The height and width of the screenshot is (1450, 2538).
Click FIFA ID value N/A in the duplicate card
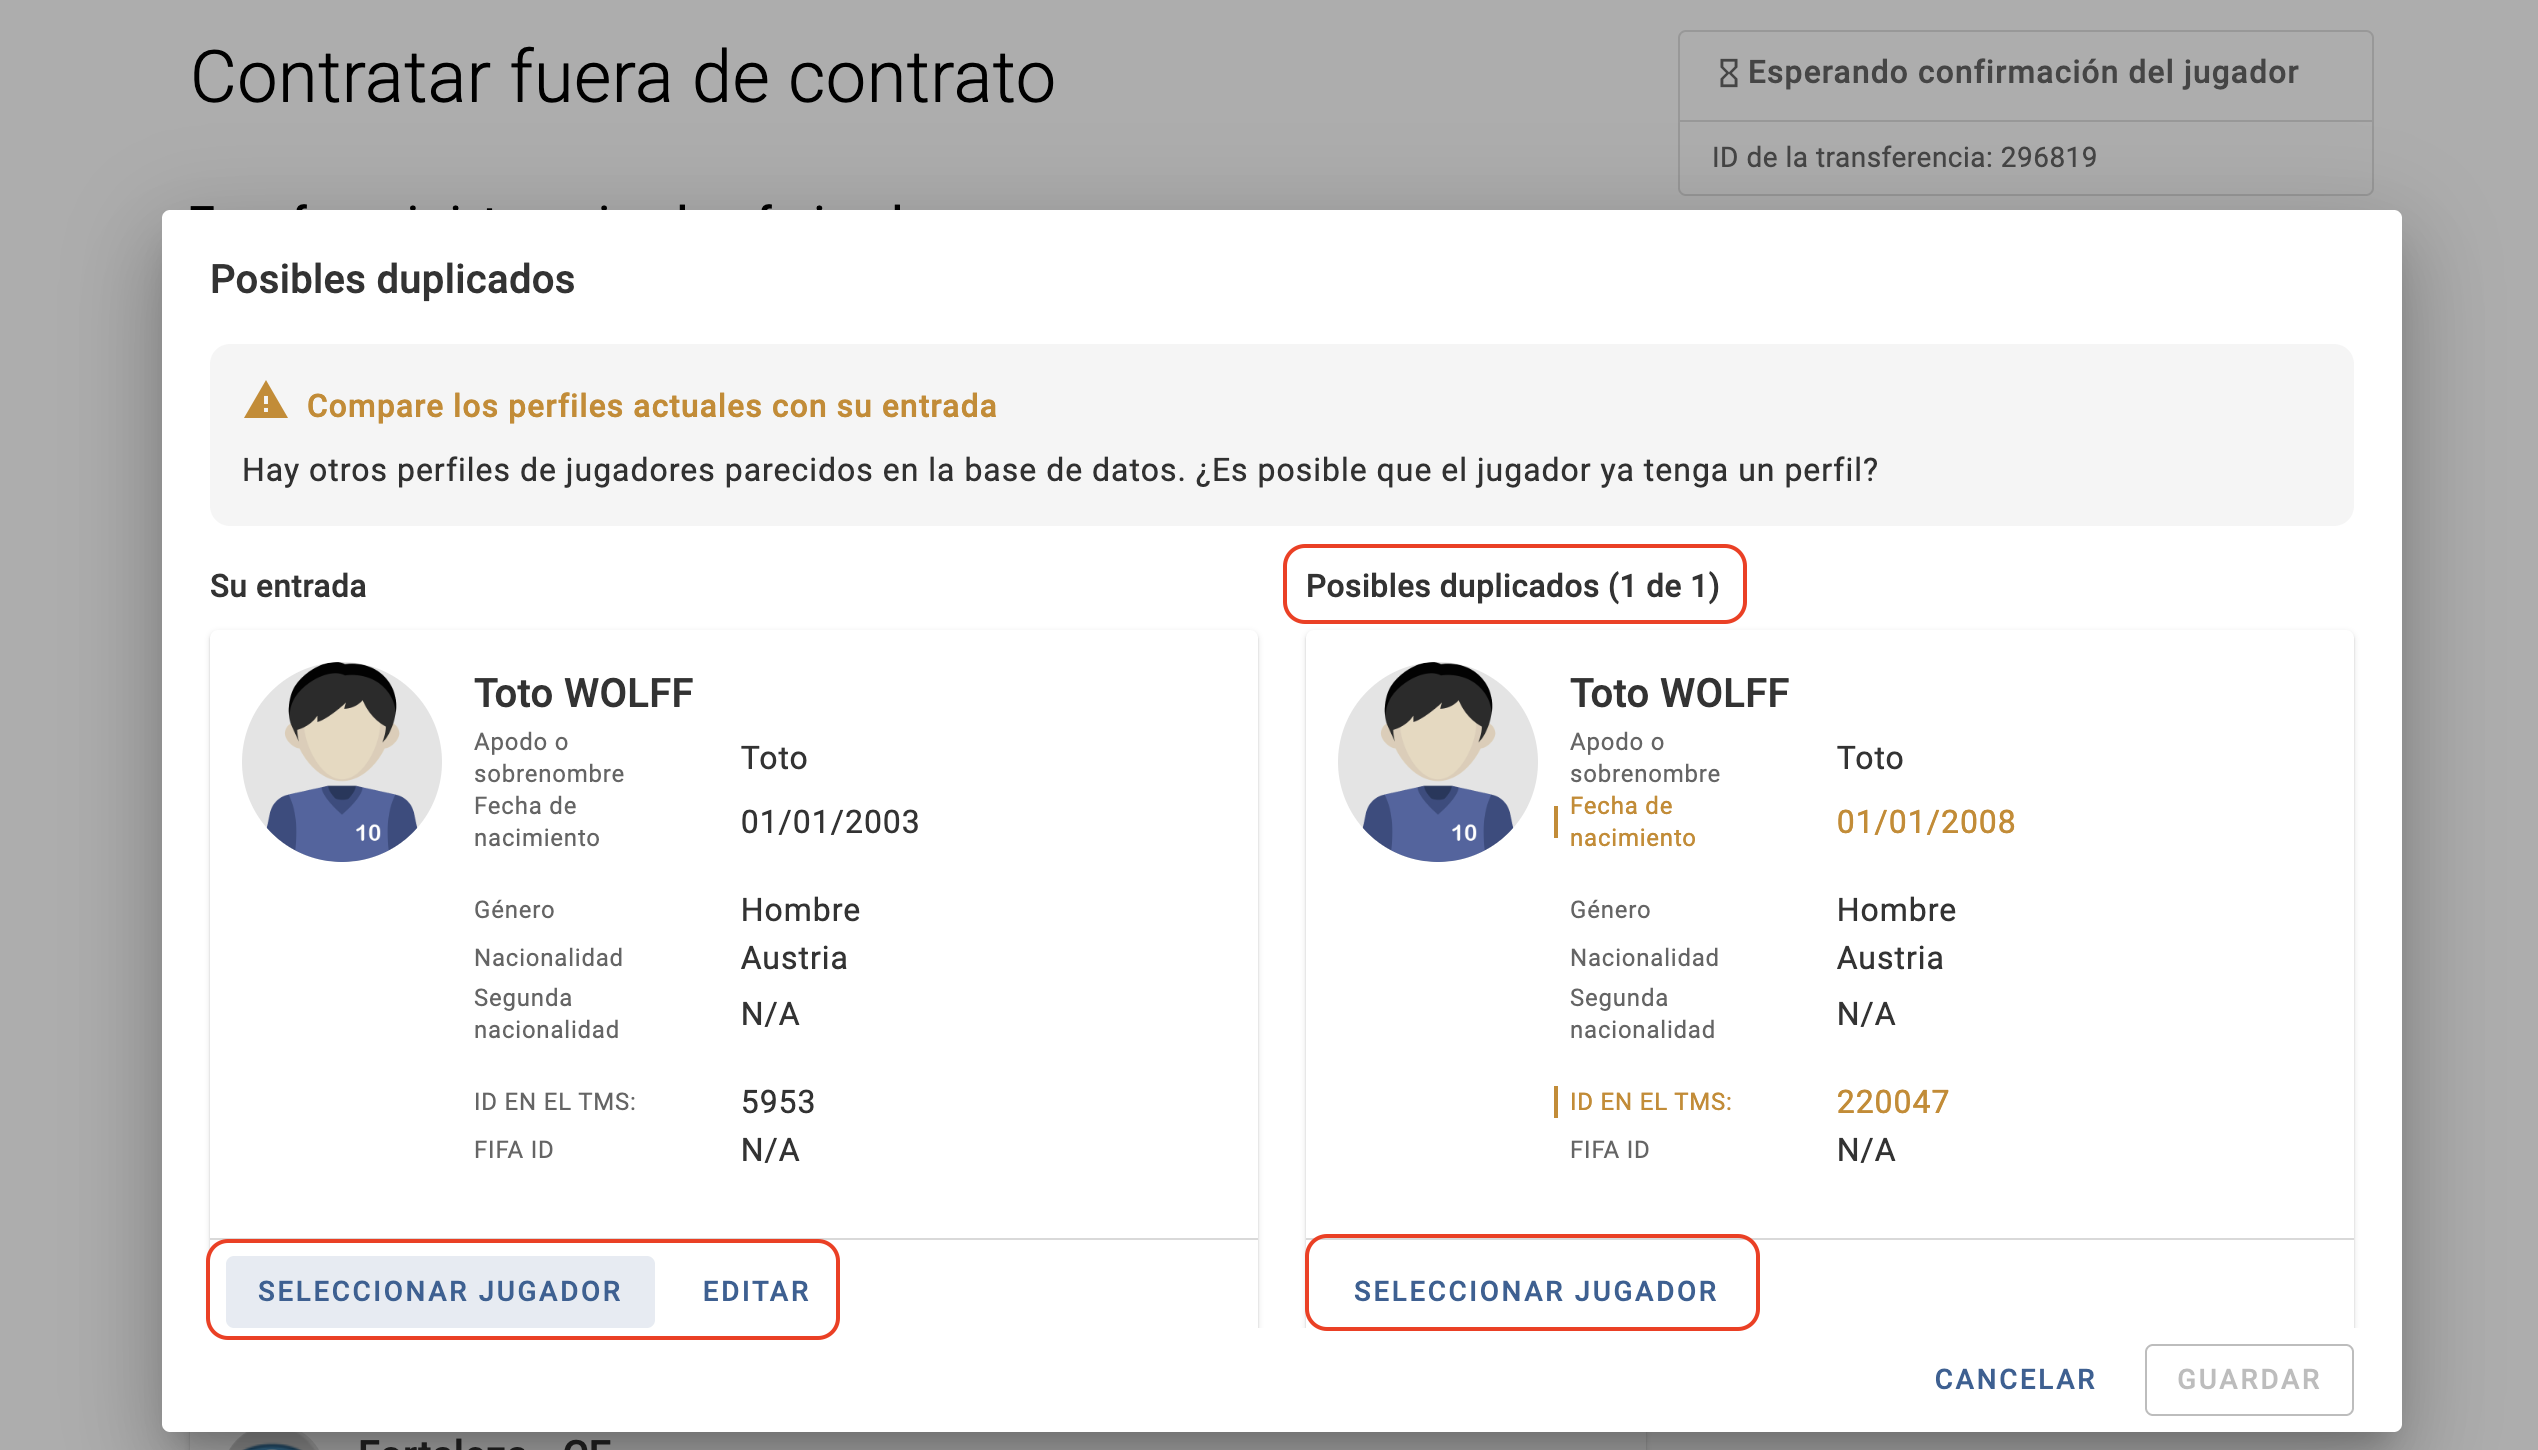click(x=1866, y=1149)
